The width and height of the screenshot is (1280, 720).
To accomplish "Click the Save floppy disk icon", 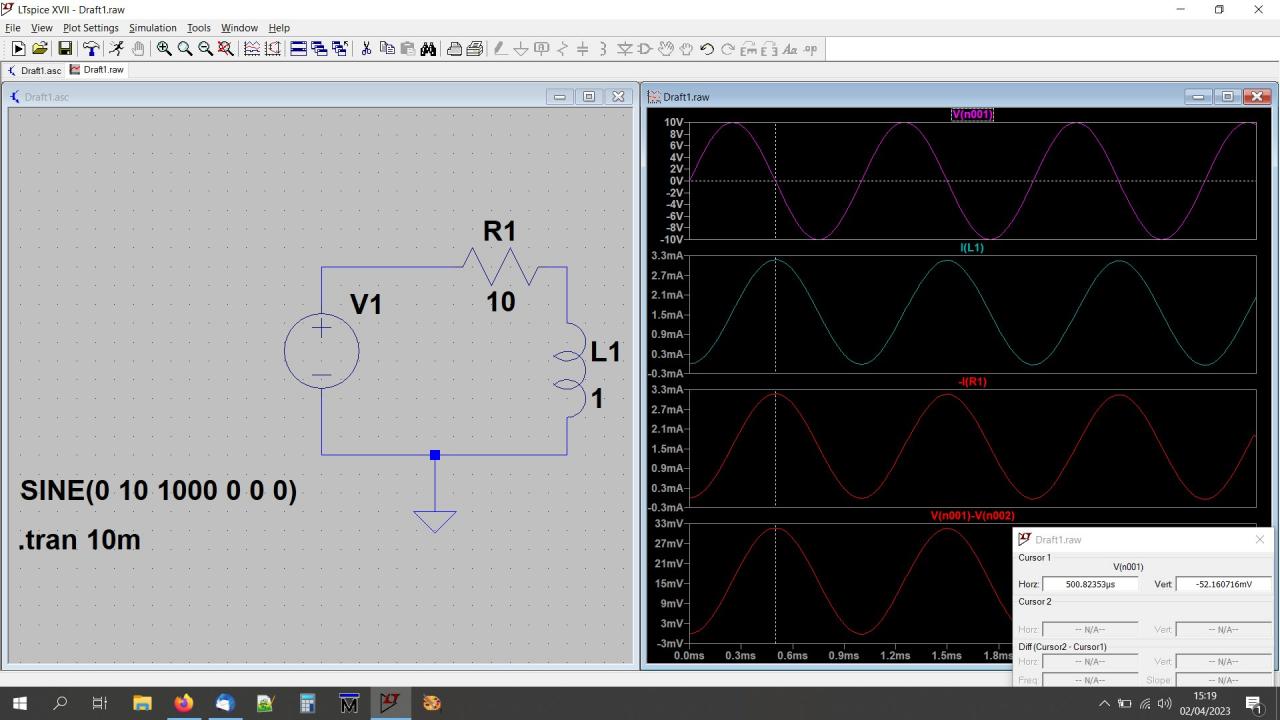I will [65, 49].
